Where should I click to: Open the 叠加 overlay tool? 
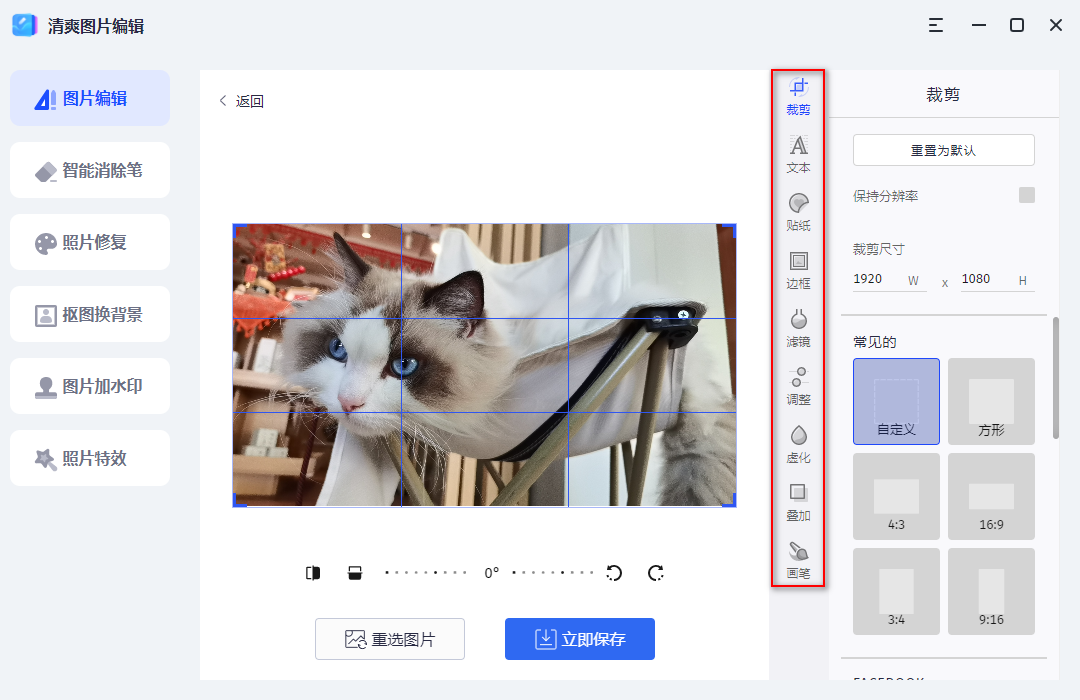click(x=798, y=502)
